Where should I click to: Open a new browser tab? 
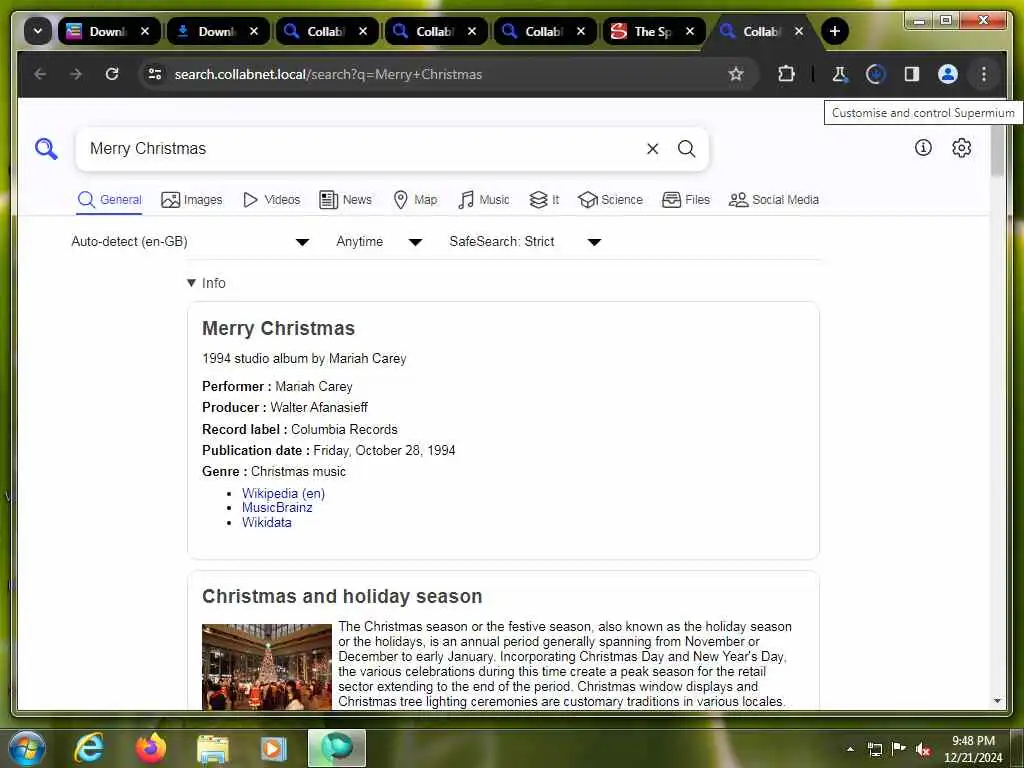point(834,31)
